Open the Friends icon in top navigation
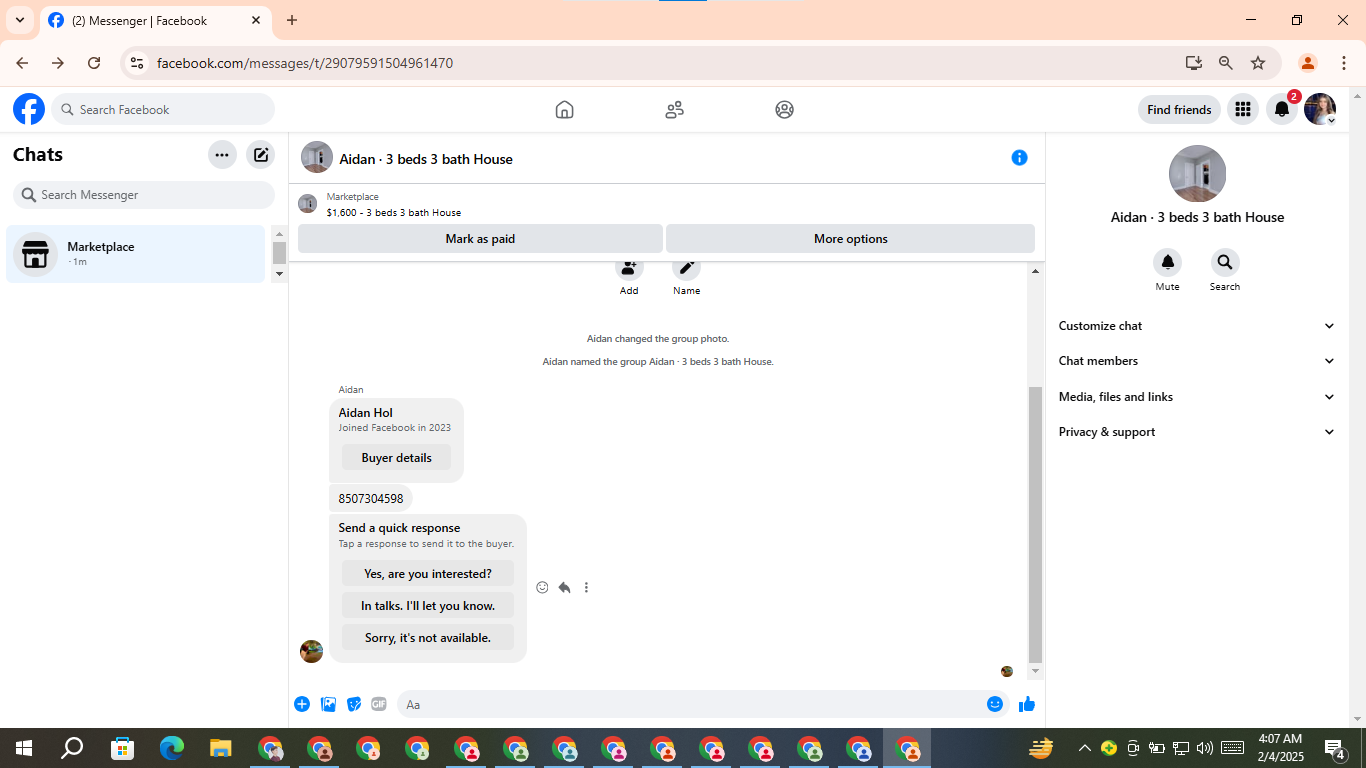 point(675,110)
